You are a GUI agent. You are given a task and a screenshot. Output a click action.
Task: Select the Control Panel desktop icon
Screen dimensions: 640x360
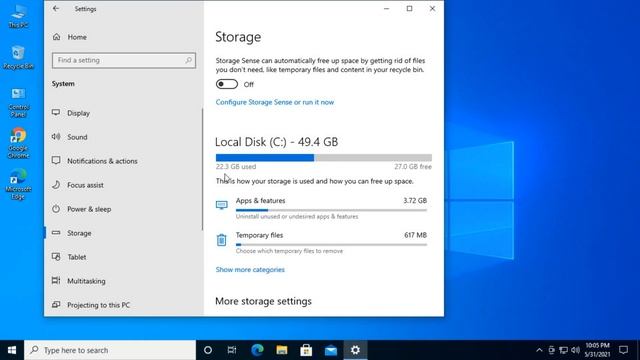click(x=18, y=102)
